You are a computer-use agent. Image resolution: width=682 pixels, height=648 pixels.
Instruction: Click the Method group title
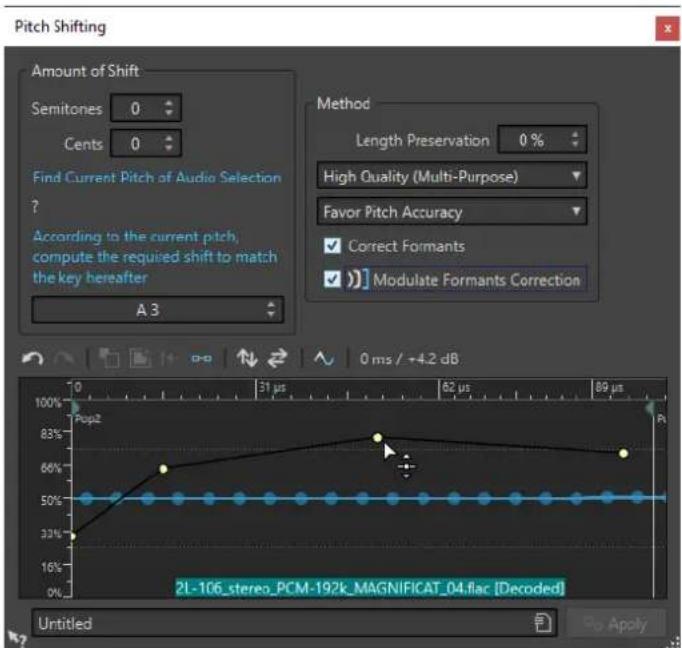click(x=344, y=104)
